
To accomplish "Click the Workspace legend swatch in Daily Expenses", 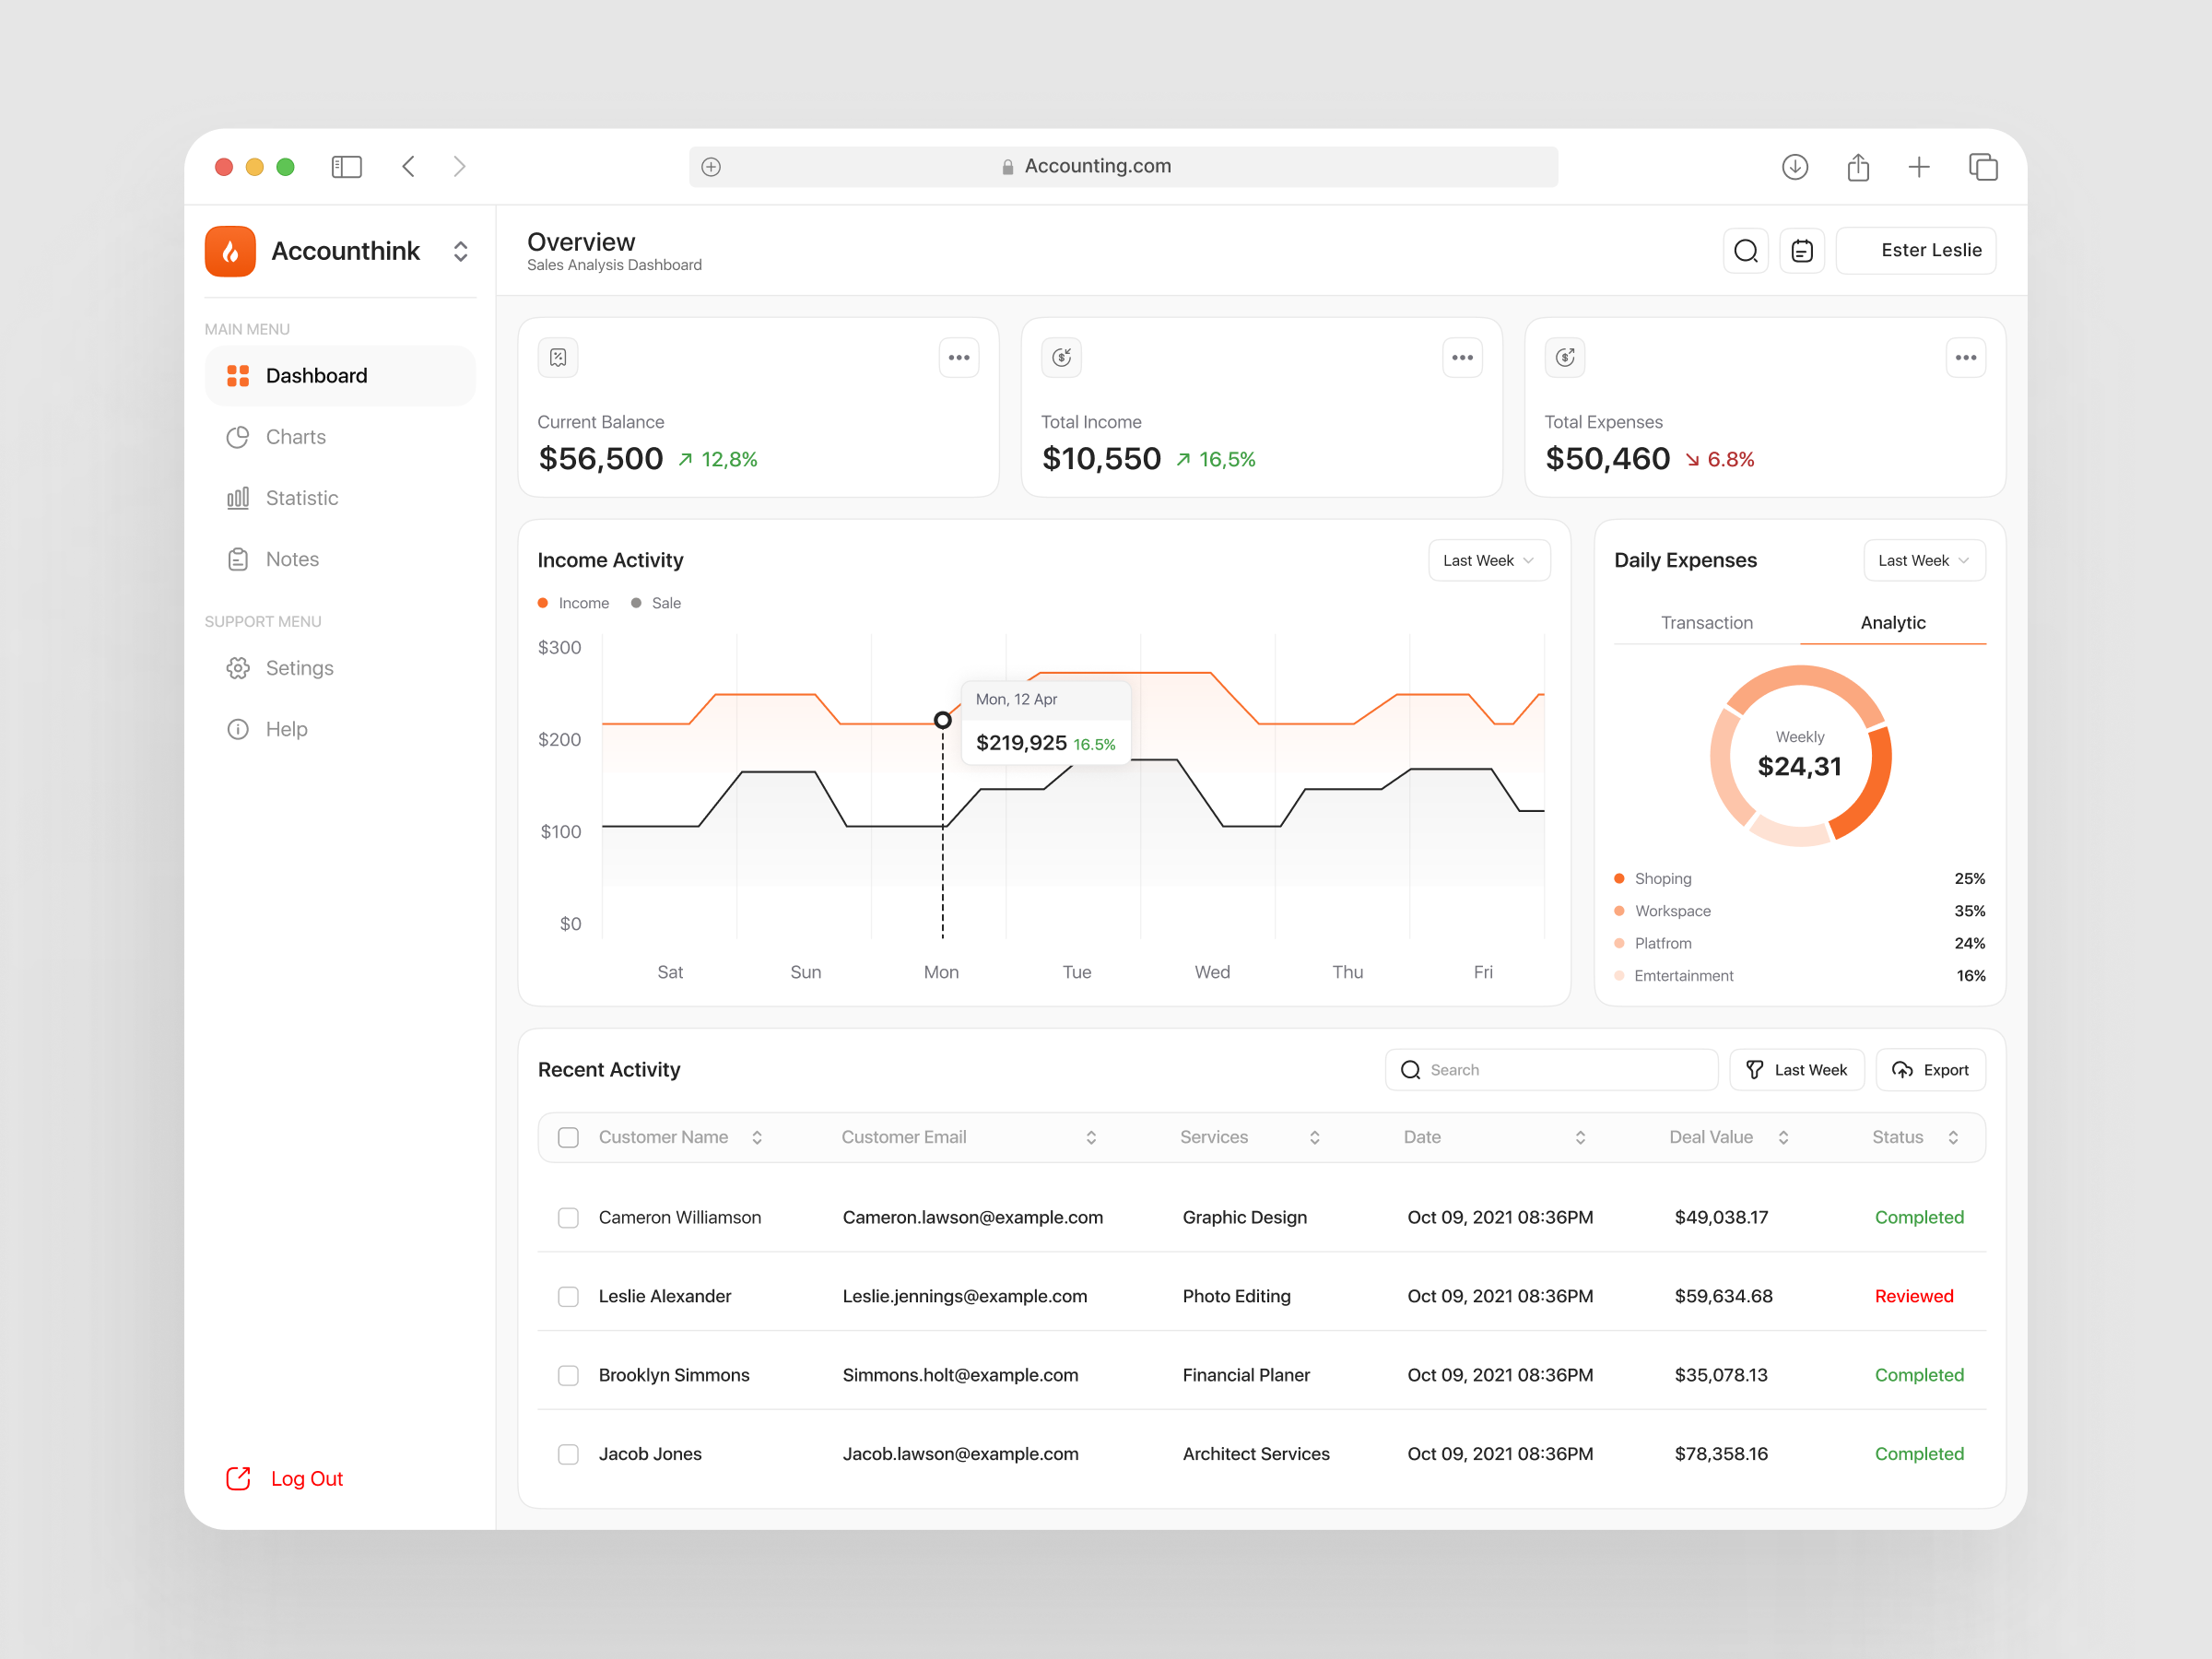I will click(1619, 911).
